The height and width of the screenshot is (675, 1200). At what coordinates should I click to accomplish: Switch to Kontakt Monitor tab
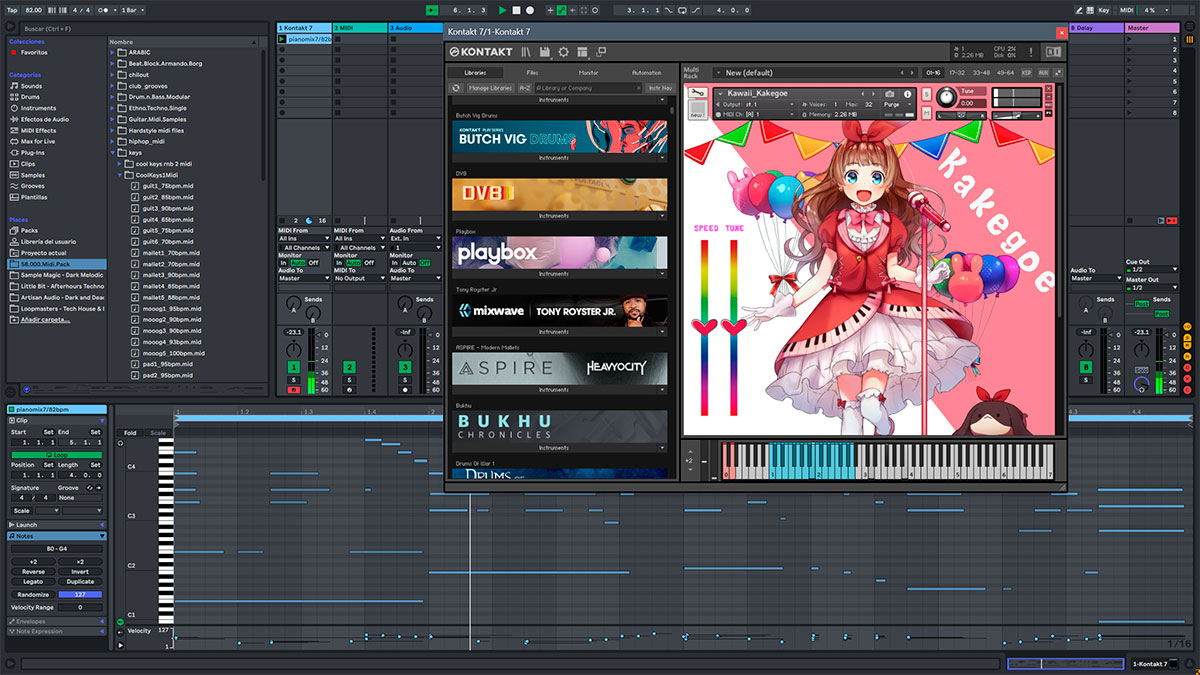(x=589, y=73)
